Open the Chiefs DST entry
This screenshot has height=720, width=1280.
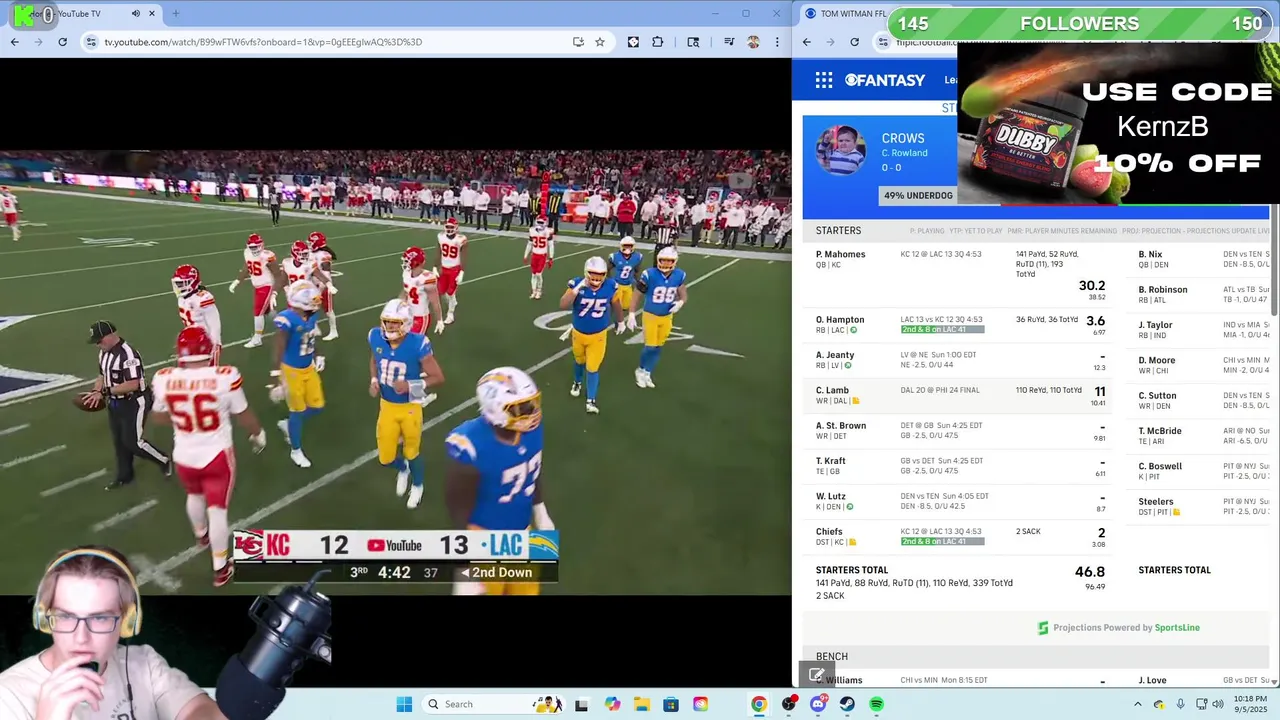coord(829,532)
